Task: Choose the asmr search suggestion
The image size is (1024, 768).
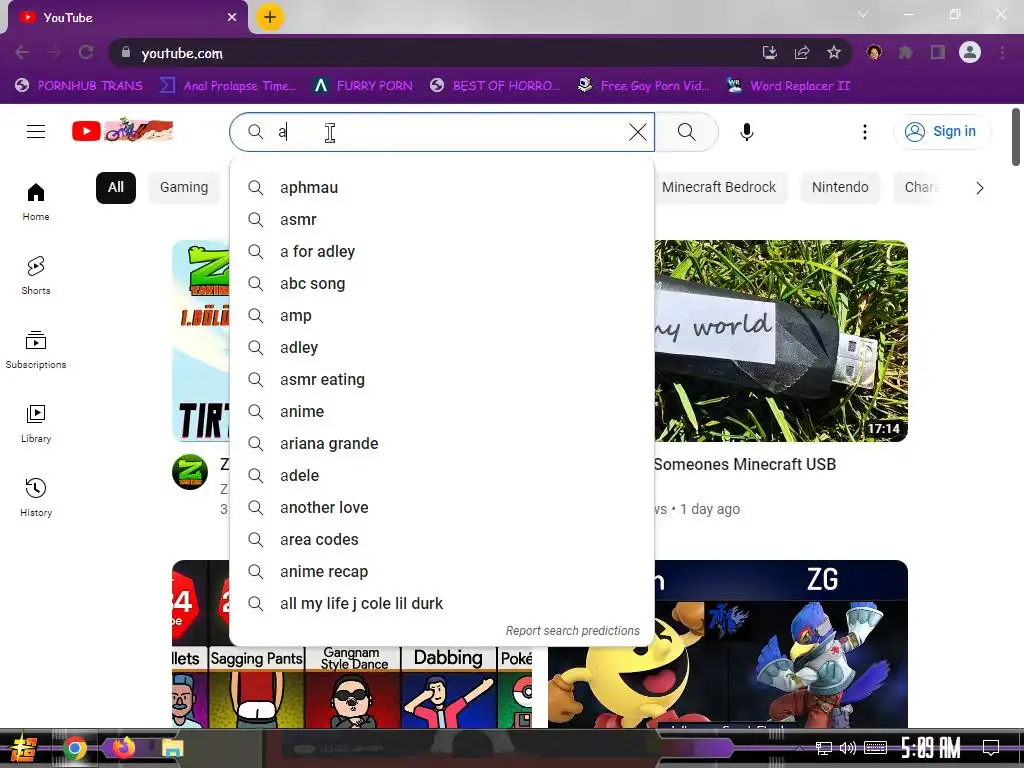Action: pos(442,219)
